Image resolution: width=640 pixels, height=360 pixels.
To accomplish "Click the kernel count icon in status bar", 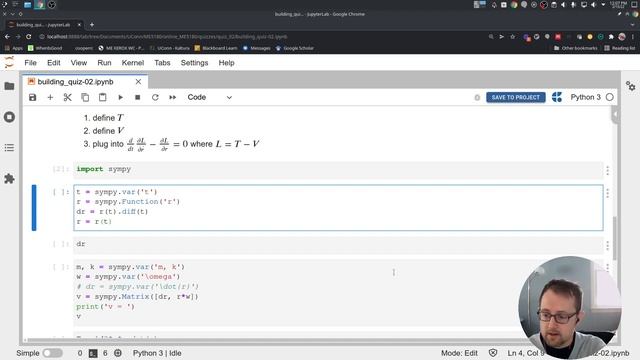I will tap(118, 353).
